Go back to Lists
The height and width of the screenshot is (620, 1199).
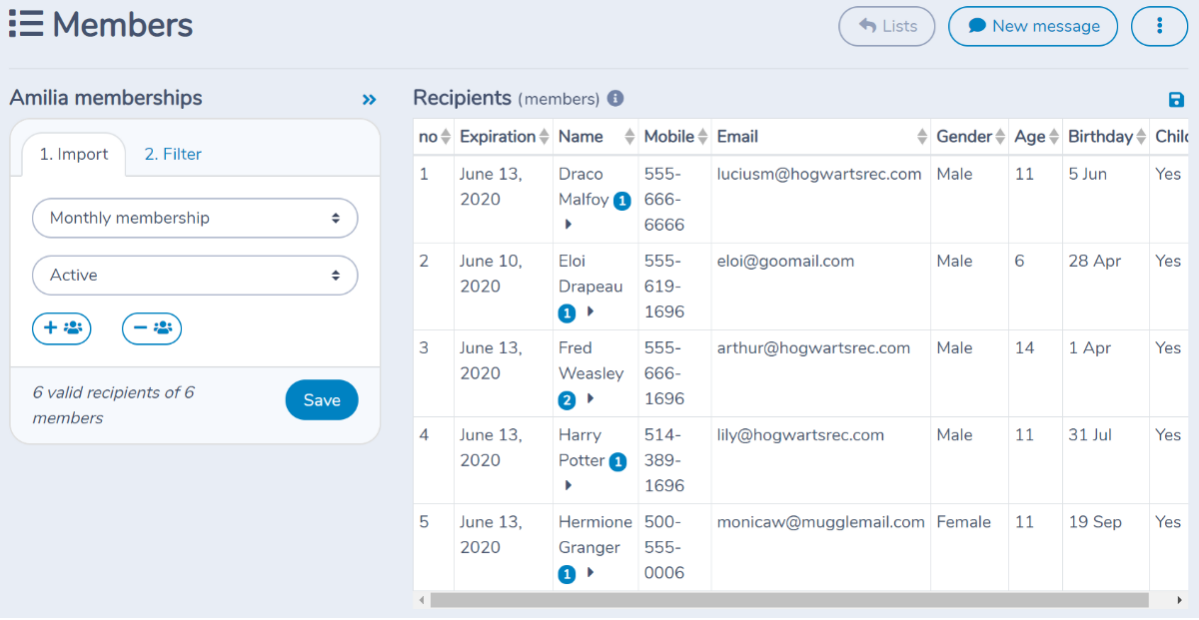887,27
